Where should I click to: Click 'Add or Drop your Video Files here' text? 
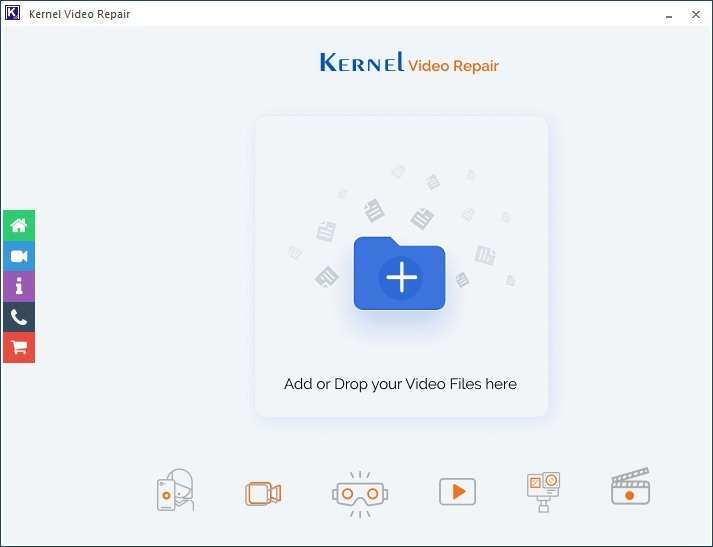[400, 384]
